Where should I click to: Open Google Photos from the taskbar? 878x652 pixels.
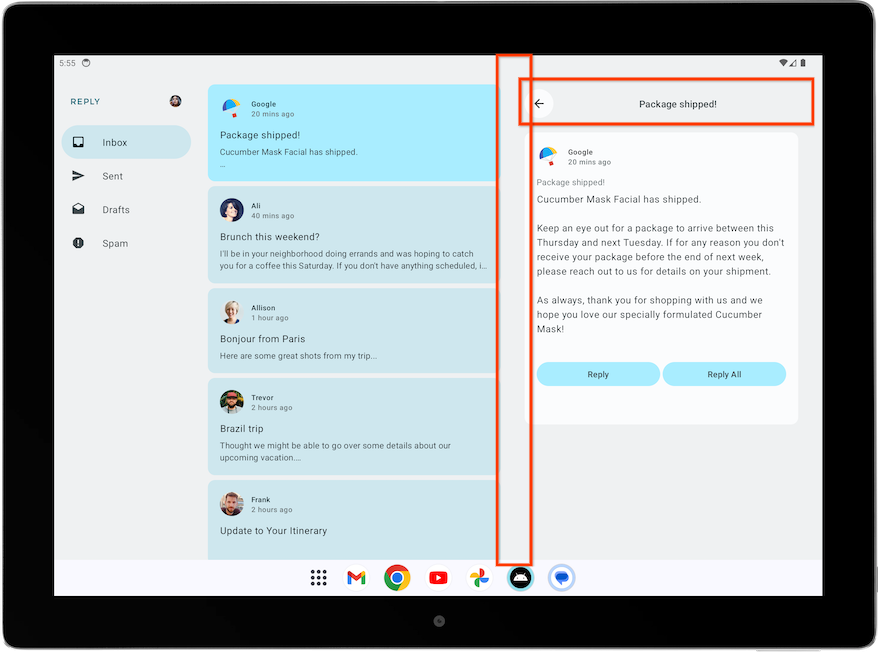pos(479,577)
